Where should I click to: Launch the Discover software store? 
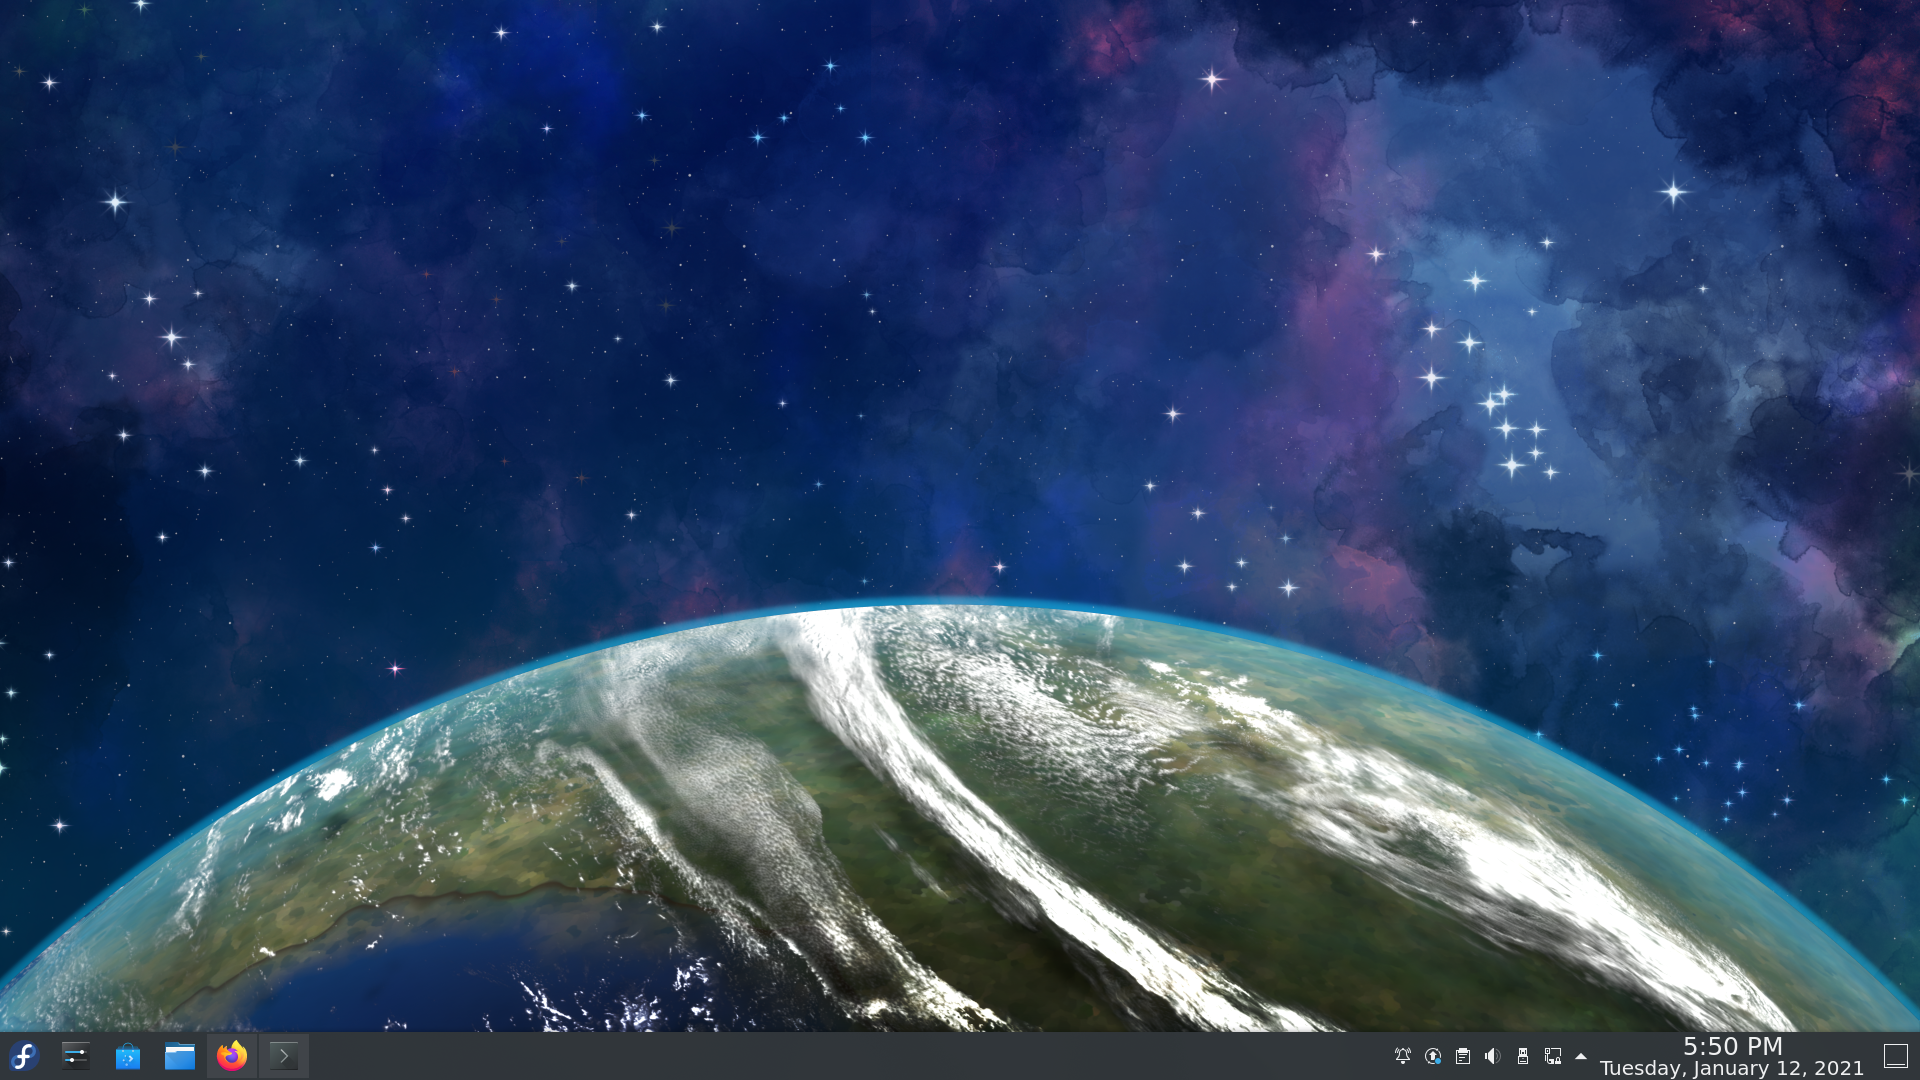[128, 1056]
